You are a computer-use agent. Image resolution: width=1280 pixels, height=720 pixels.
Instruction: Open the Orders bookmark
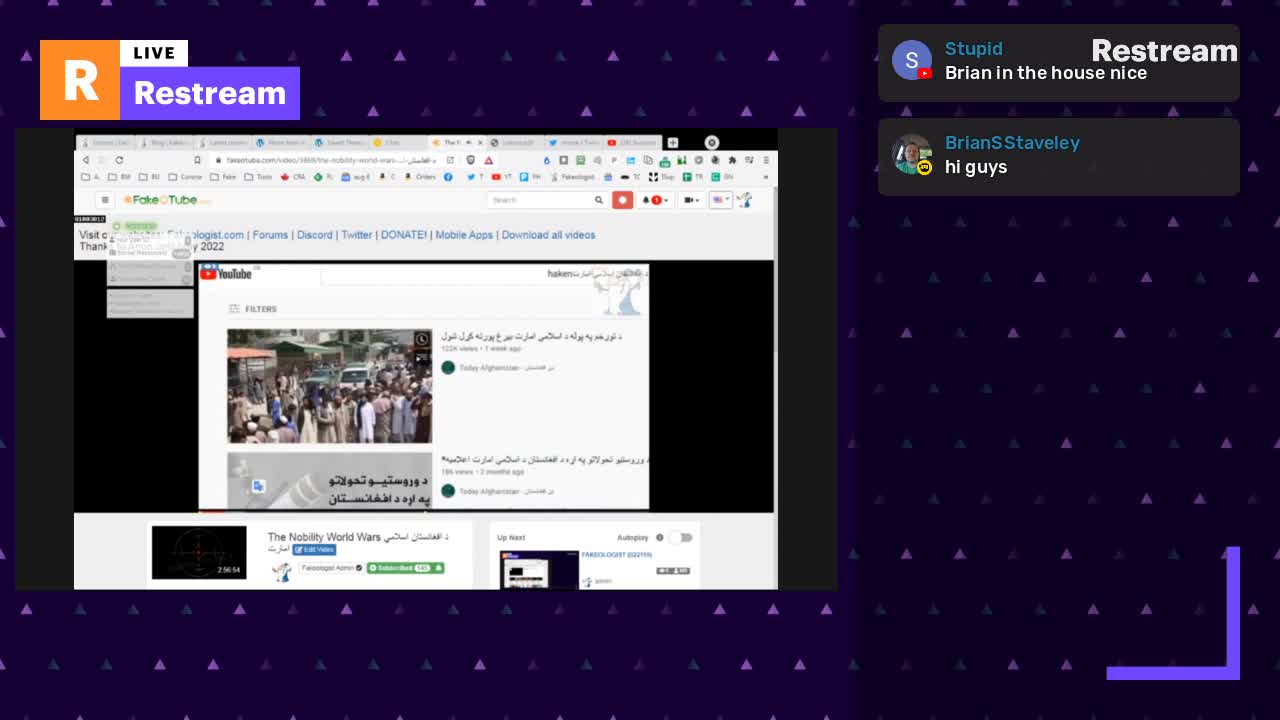pos(421,177)
